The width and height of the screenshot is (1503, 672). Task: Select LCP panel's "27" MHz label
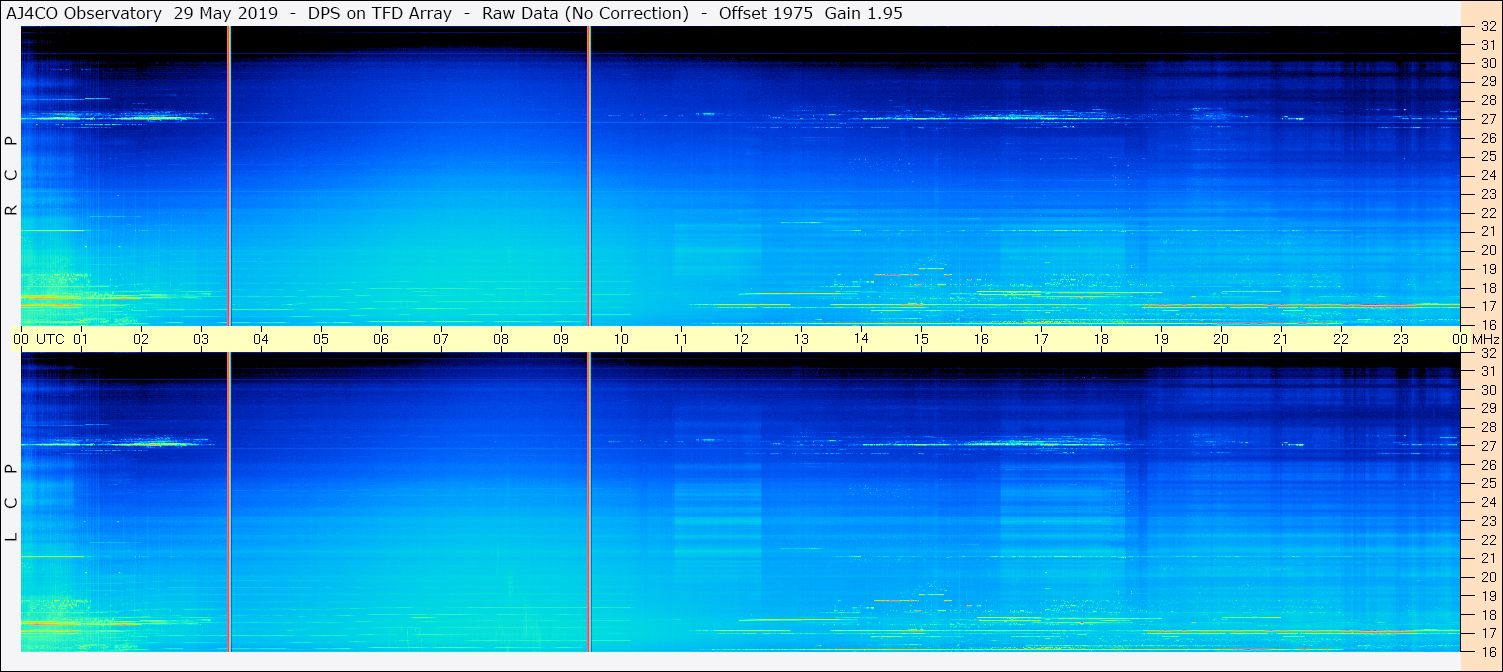coord(1488,446)
